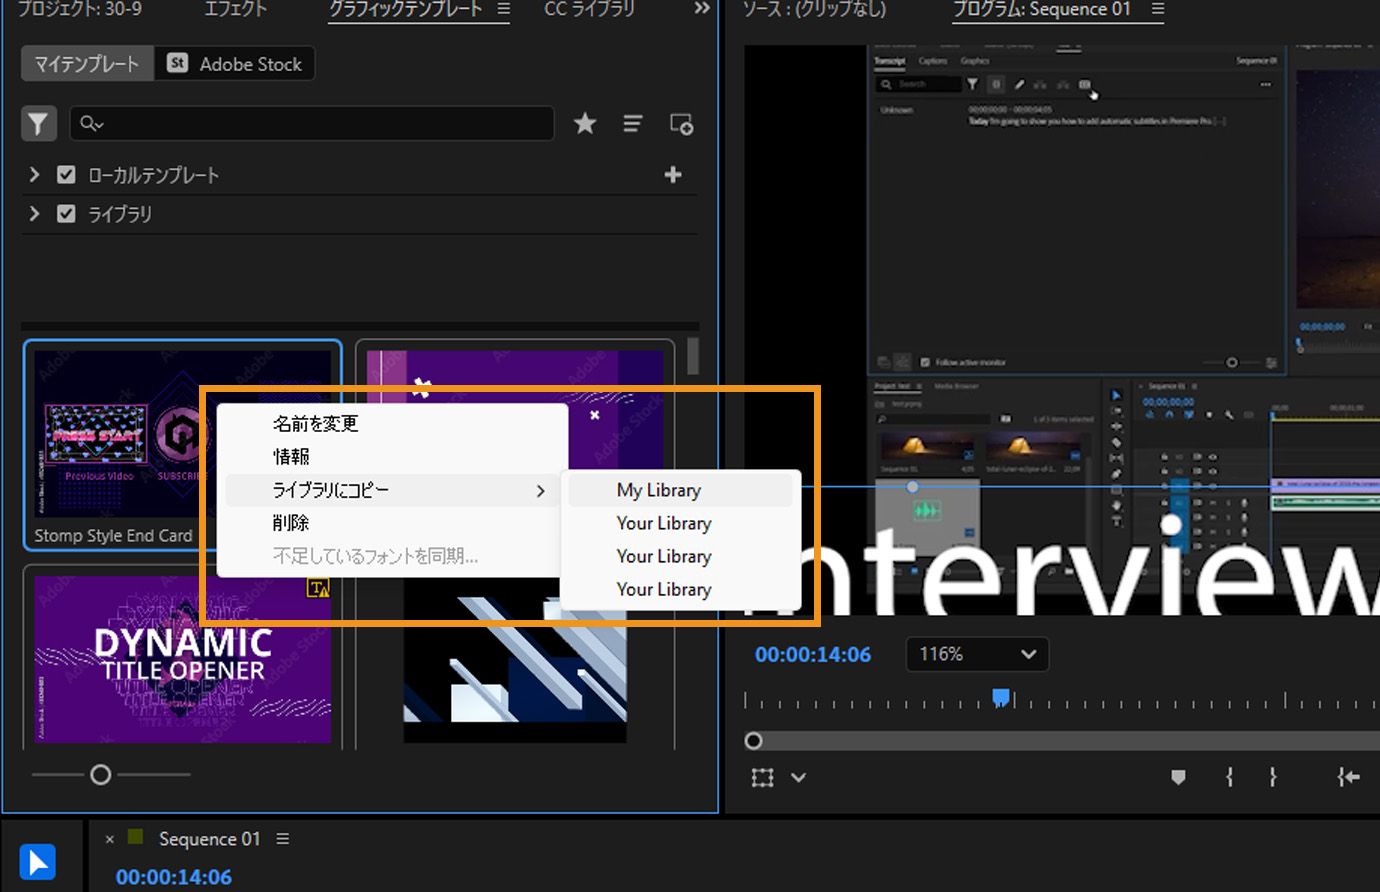
Task: Click the thumbnail size slider handle
Action: [100, 774]
